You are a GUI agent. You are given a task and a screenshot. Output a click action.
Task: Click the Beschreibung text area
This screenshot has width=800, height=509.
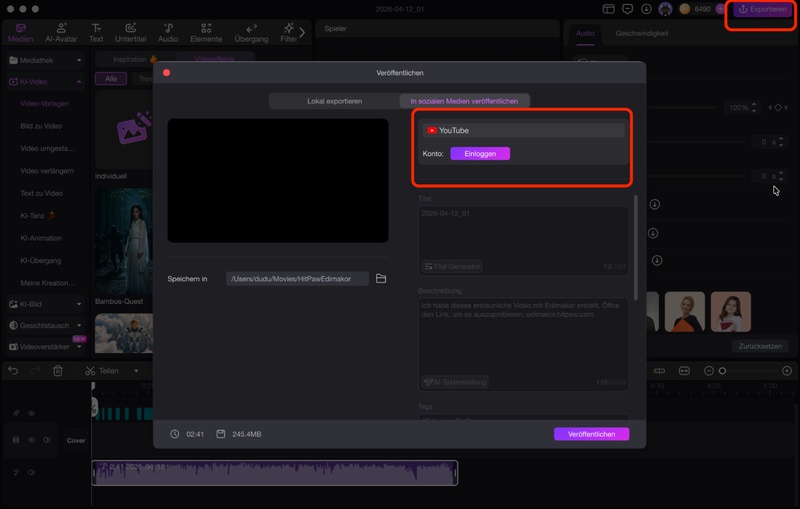point(523,344)
